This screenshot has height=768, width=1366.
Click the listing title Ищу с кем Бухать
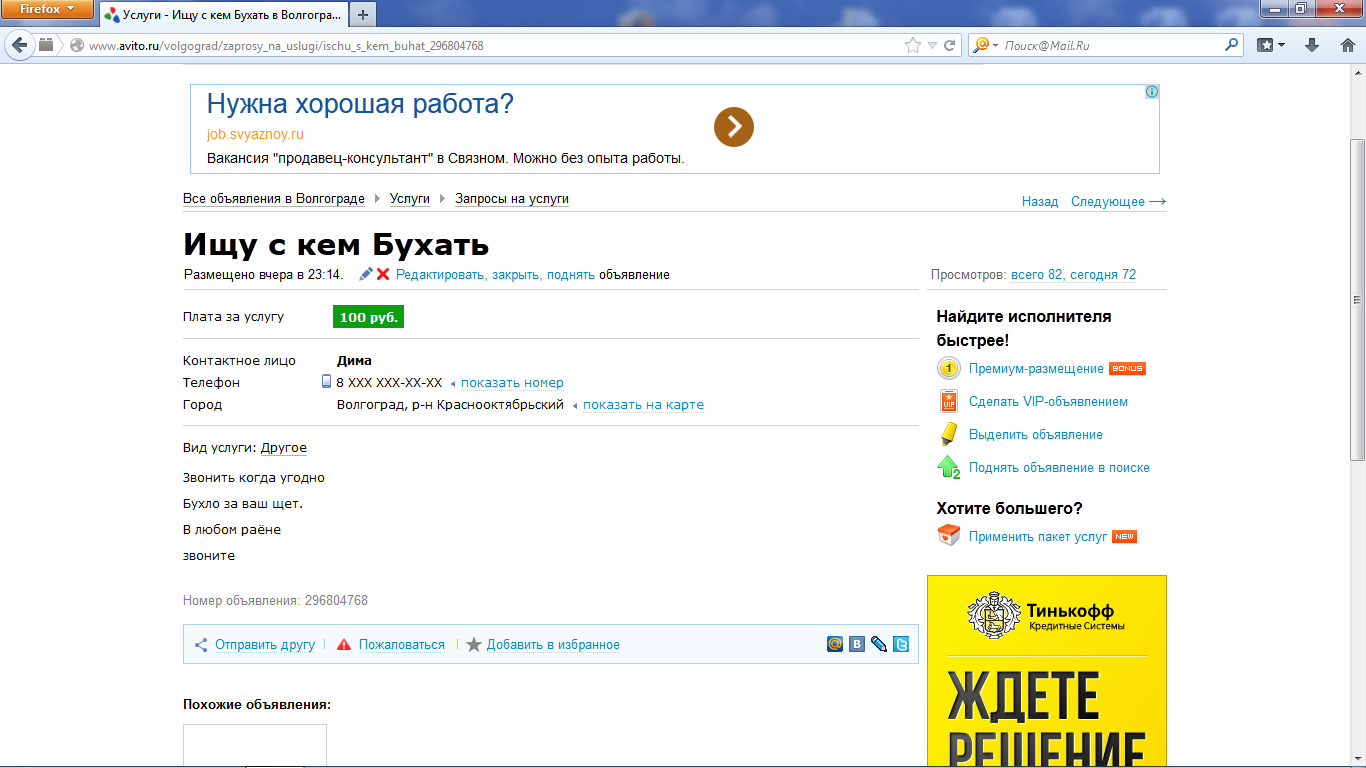336,244
